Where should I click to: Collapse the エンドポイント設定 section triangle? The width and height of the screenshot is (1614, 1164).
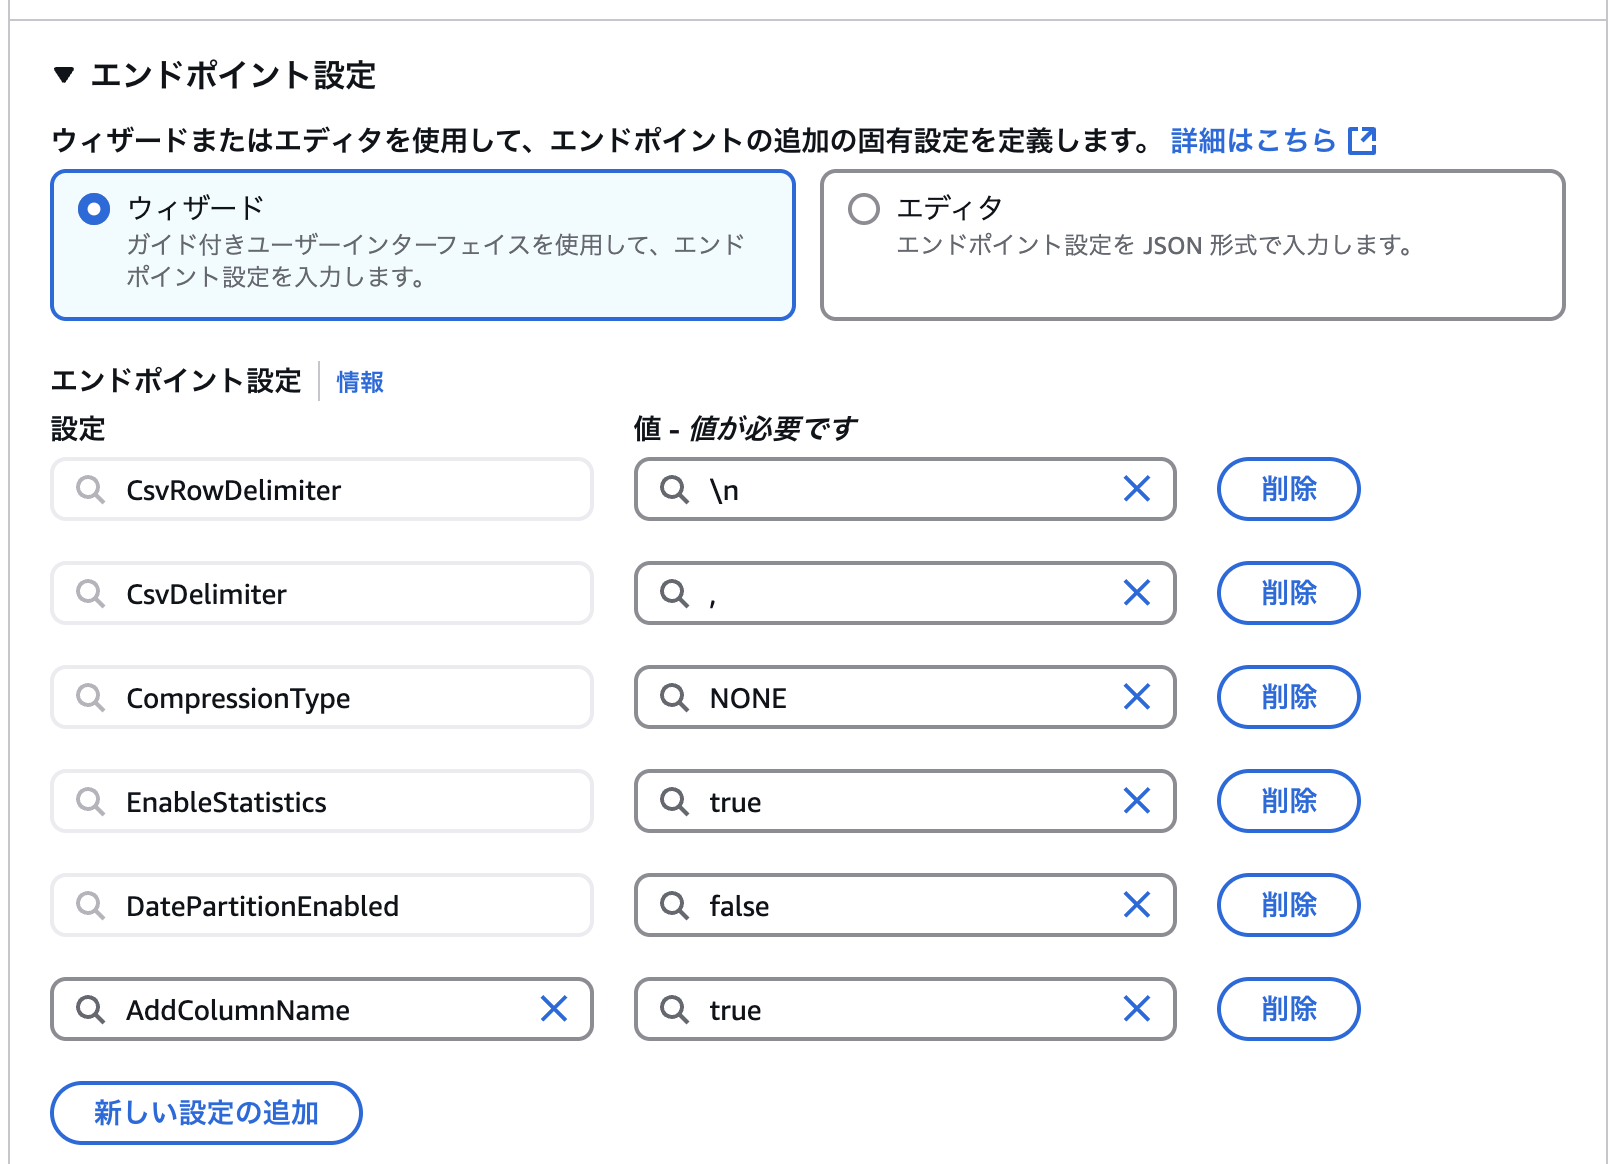pos(64,75)
